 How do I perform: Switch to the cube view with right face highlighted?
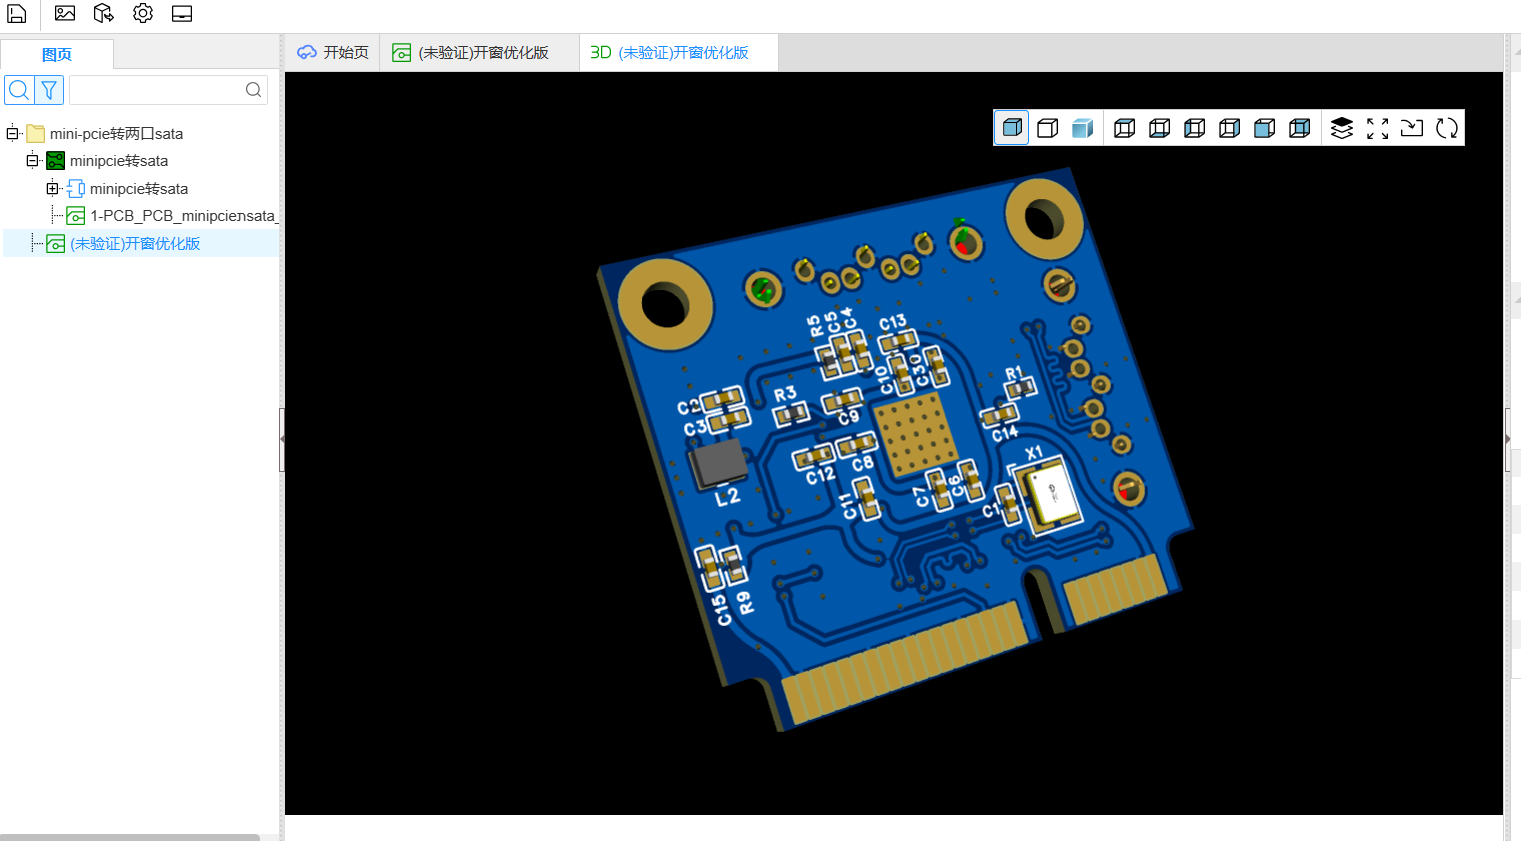(1230, 128)
